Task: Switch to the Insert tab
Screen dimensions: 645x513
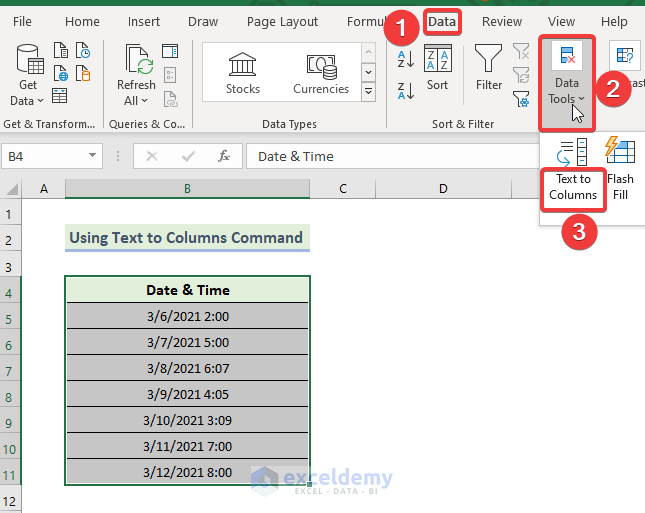Action: [x=144, y=21]
